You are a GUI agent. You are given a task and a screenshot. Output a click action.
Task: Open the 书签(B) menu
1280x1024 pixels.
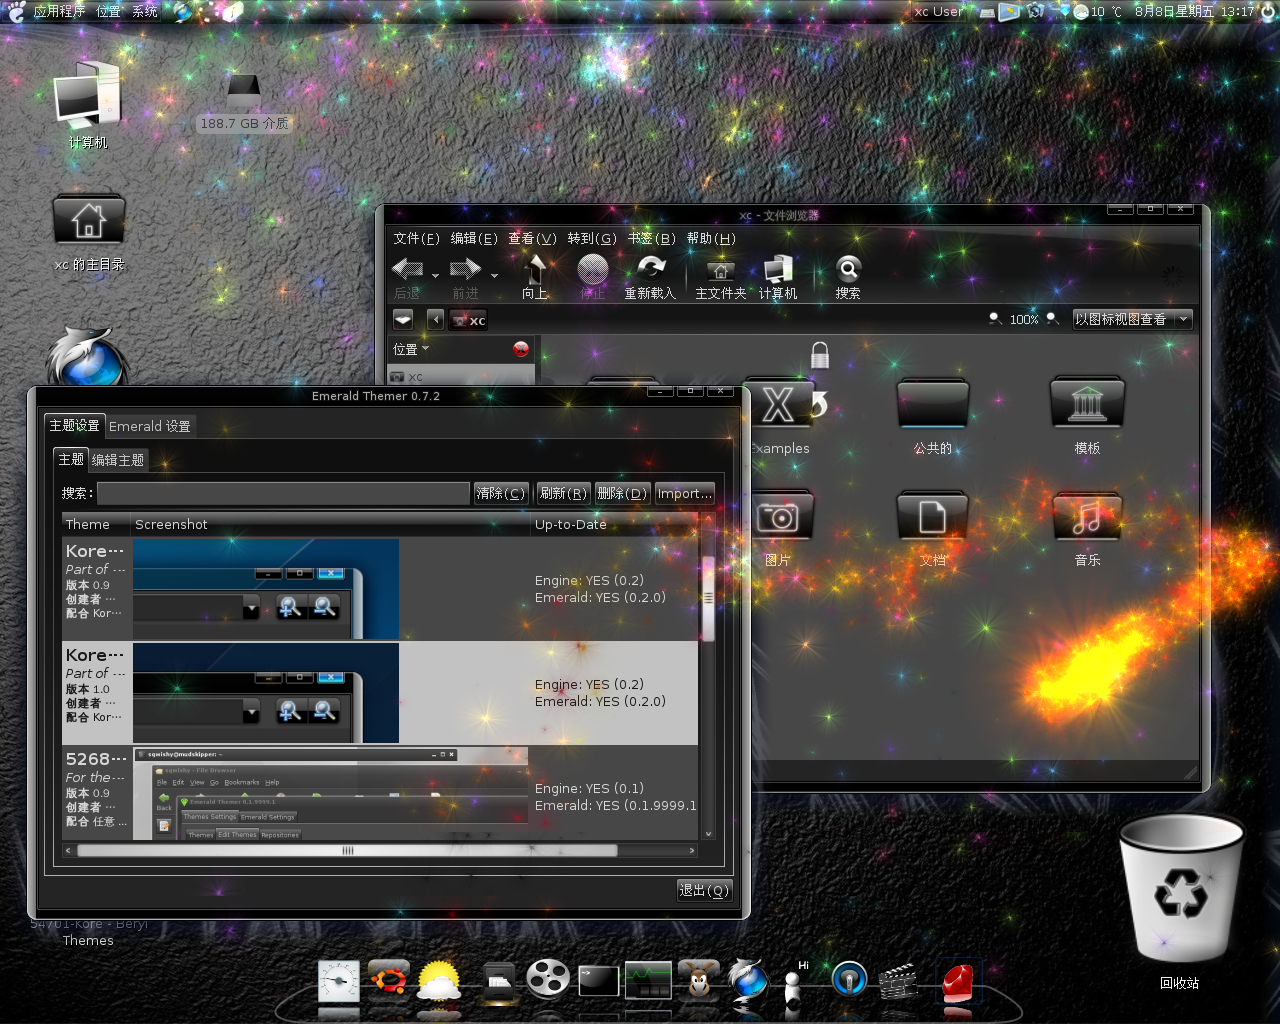click(652, 238)
